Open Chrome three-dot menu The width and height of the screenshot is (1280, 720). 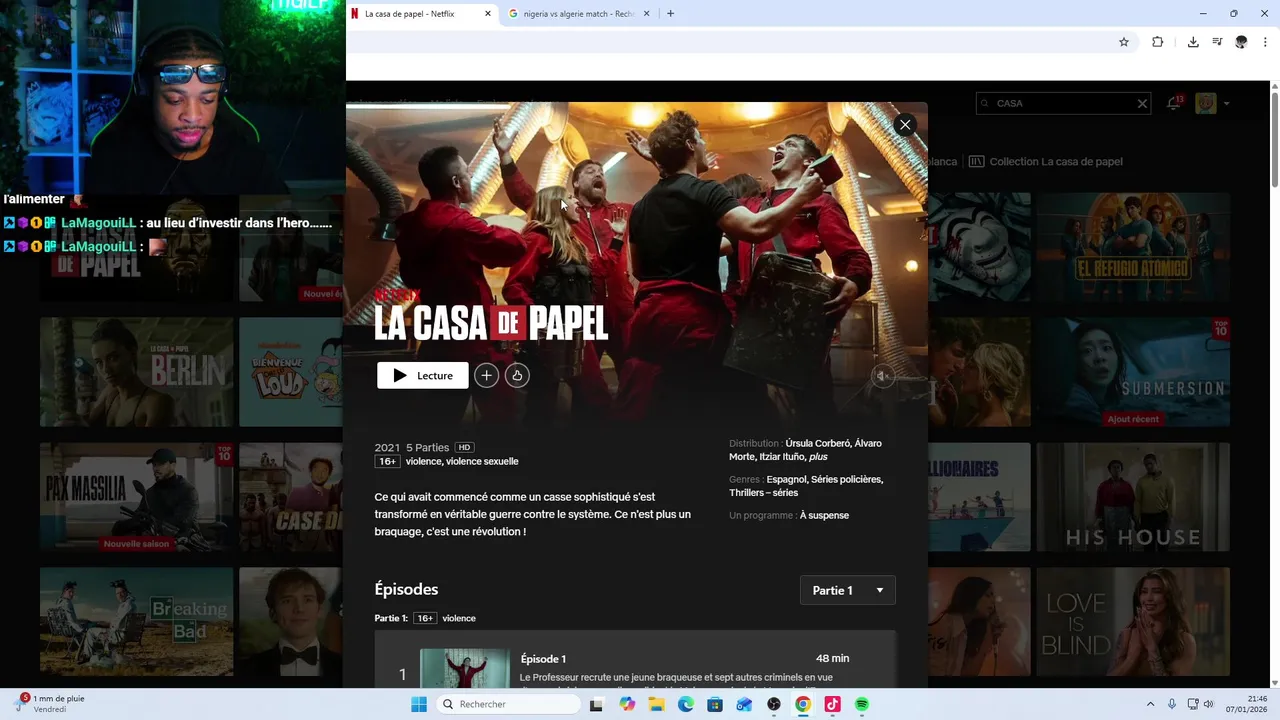pyautogui.click(x=1265, y=42)
